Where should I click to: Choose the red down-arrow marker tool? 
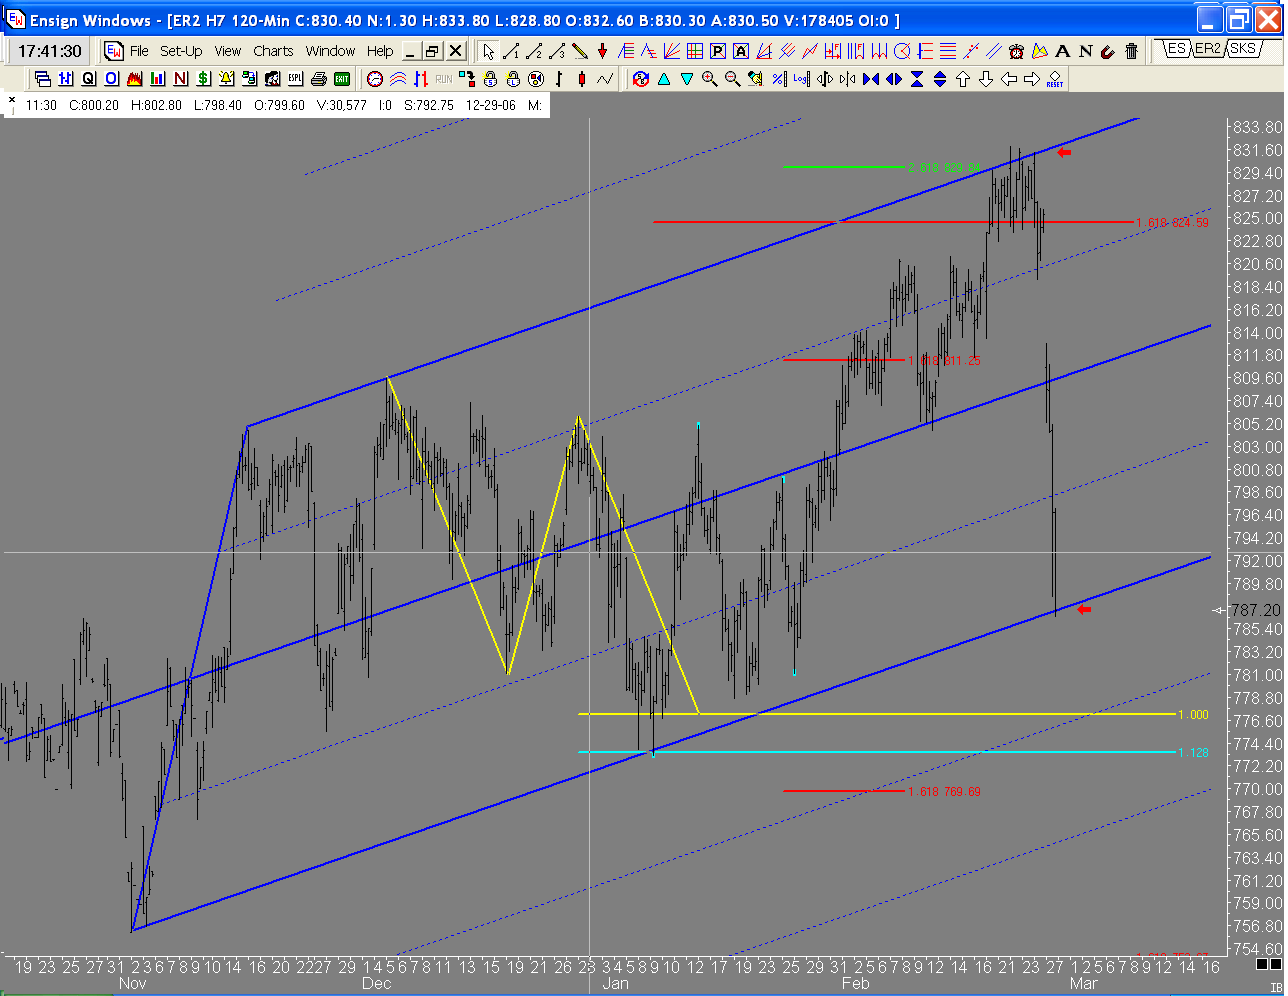[x=602, y=51]
